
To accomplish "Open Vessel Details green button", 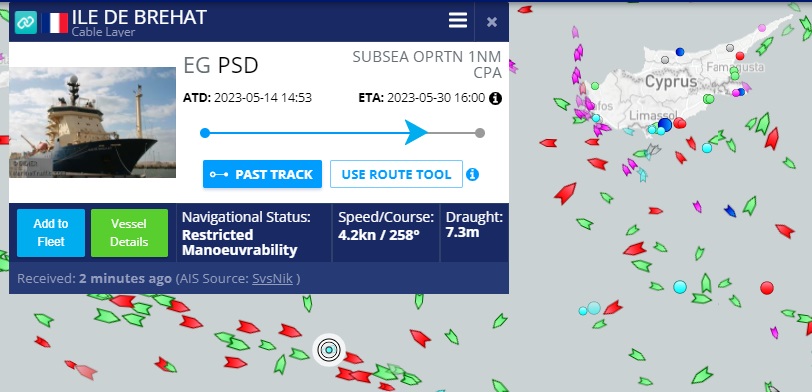I will click(x=129, y=233).
